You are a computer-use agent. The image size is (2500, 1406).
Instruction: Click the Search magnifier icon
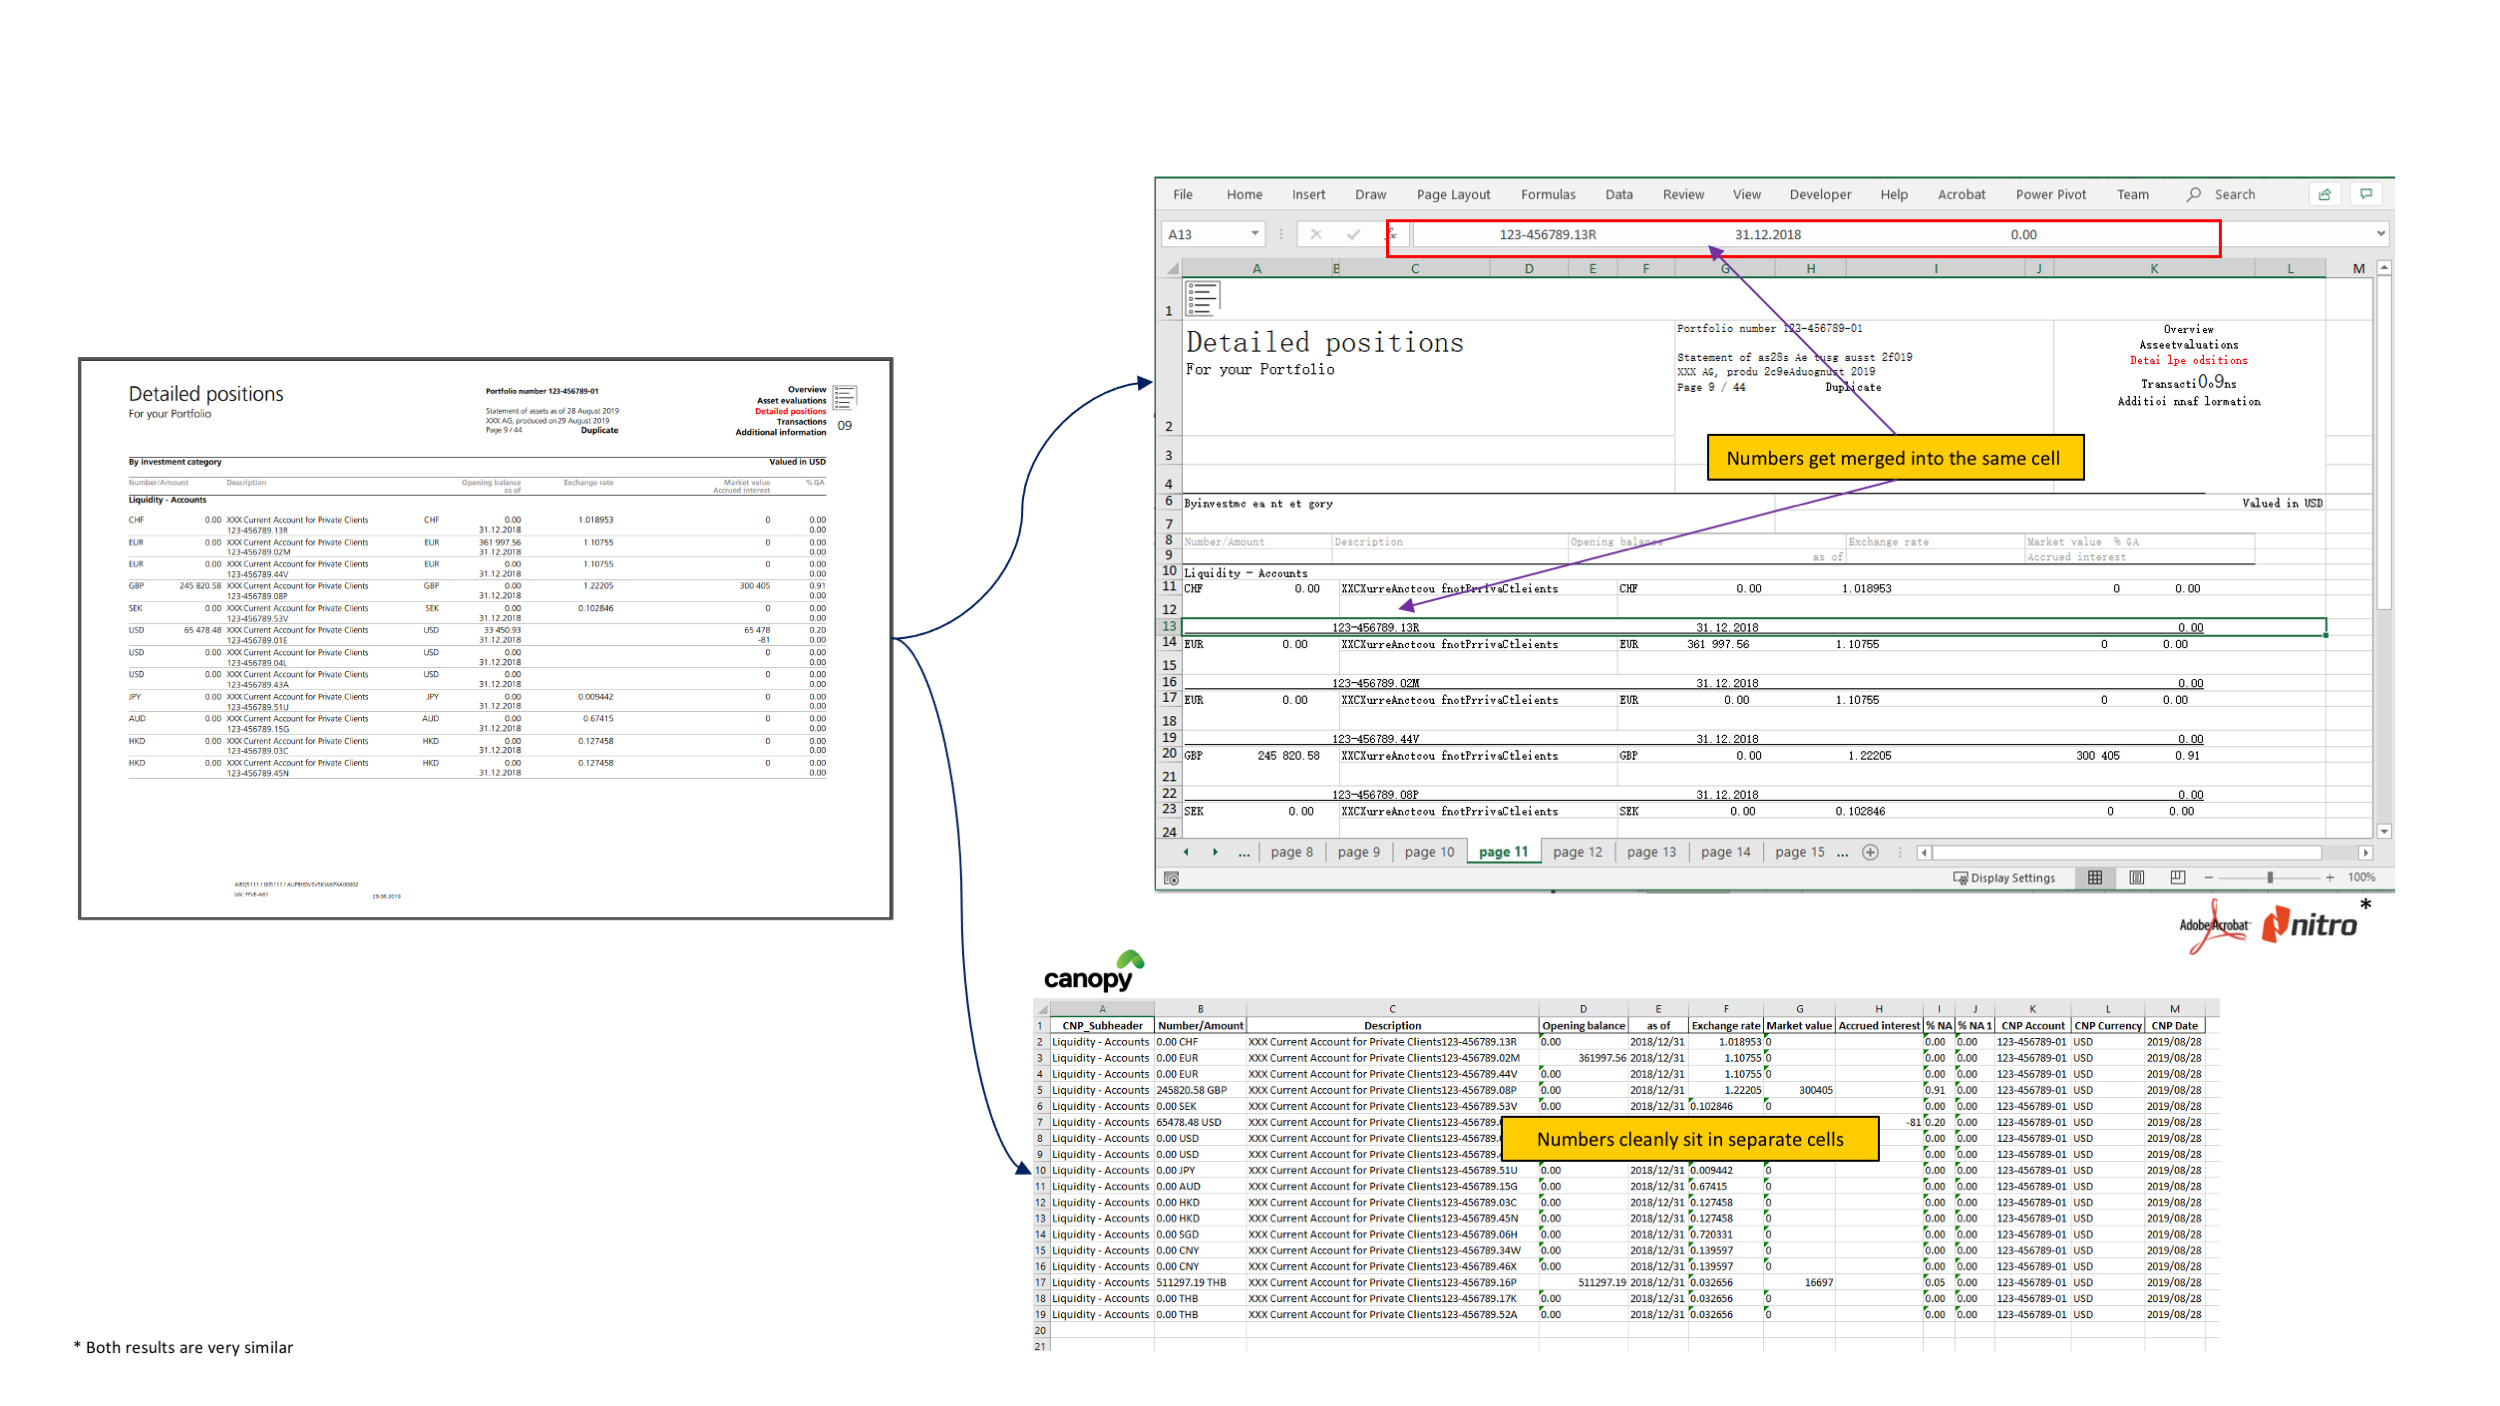pyautogui.click(x=2194, y=195)
